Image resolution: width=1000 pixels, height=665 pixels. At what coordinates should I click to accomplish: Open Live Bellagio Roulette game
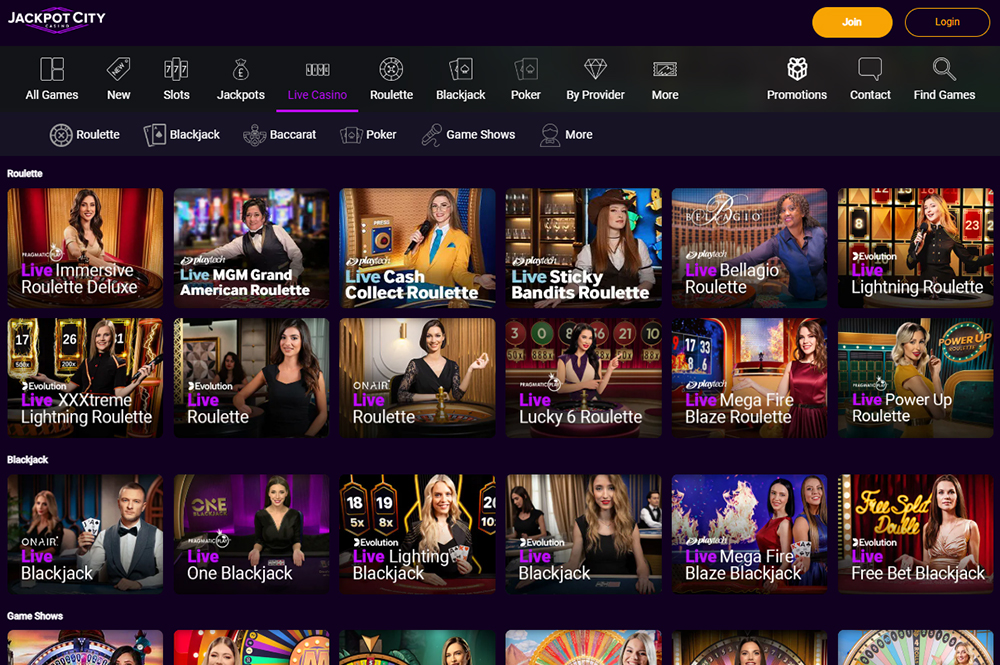click(749, 248)
